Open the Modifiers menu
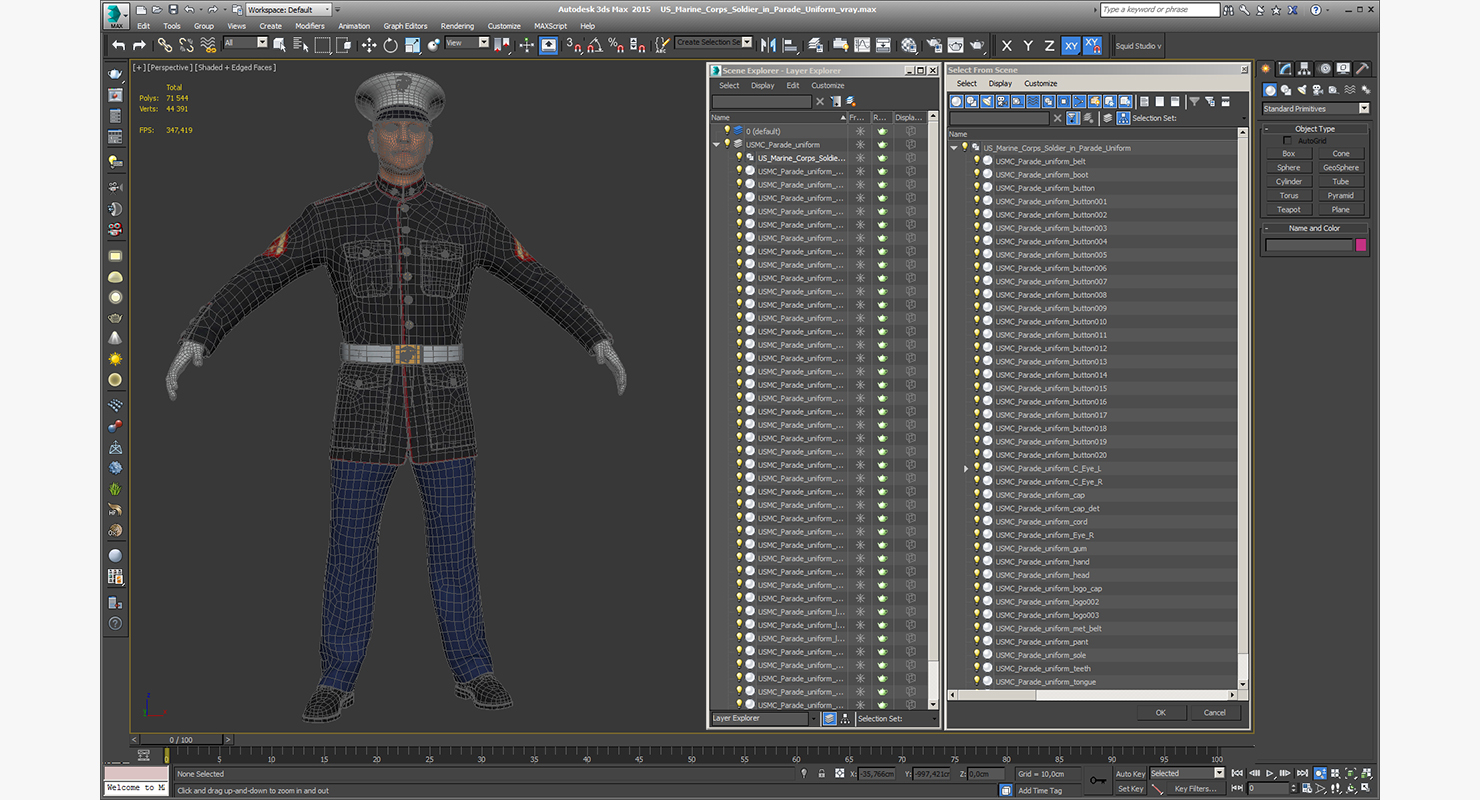Viewport: 1480px width, 800px height. click(x=310, y=26)
